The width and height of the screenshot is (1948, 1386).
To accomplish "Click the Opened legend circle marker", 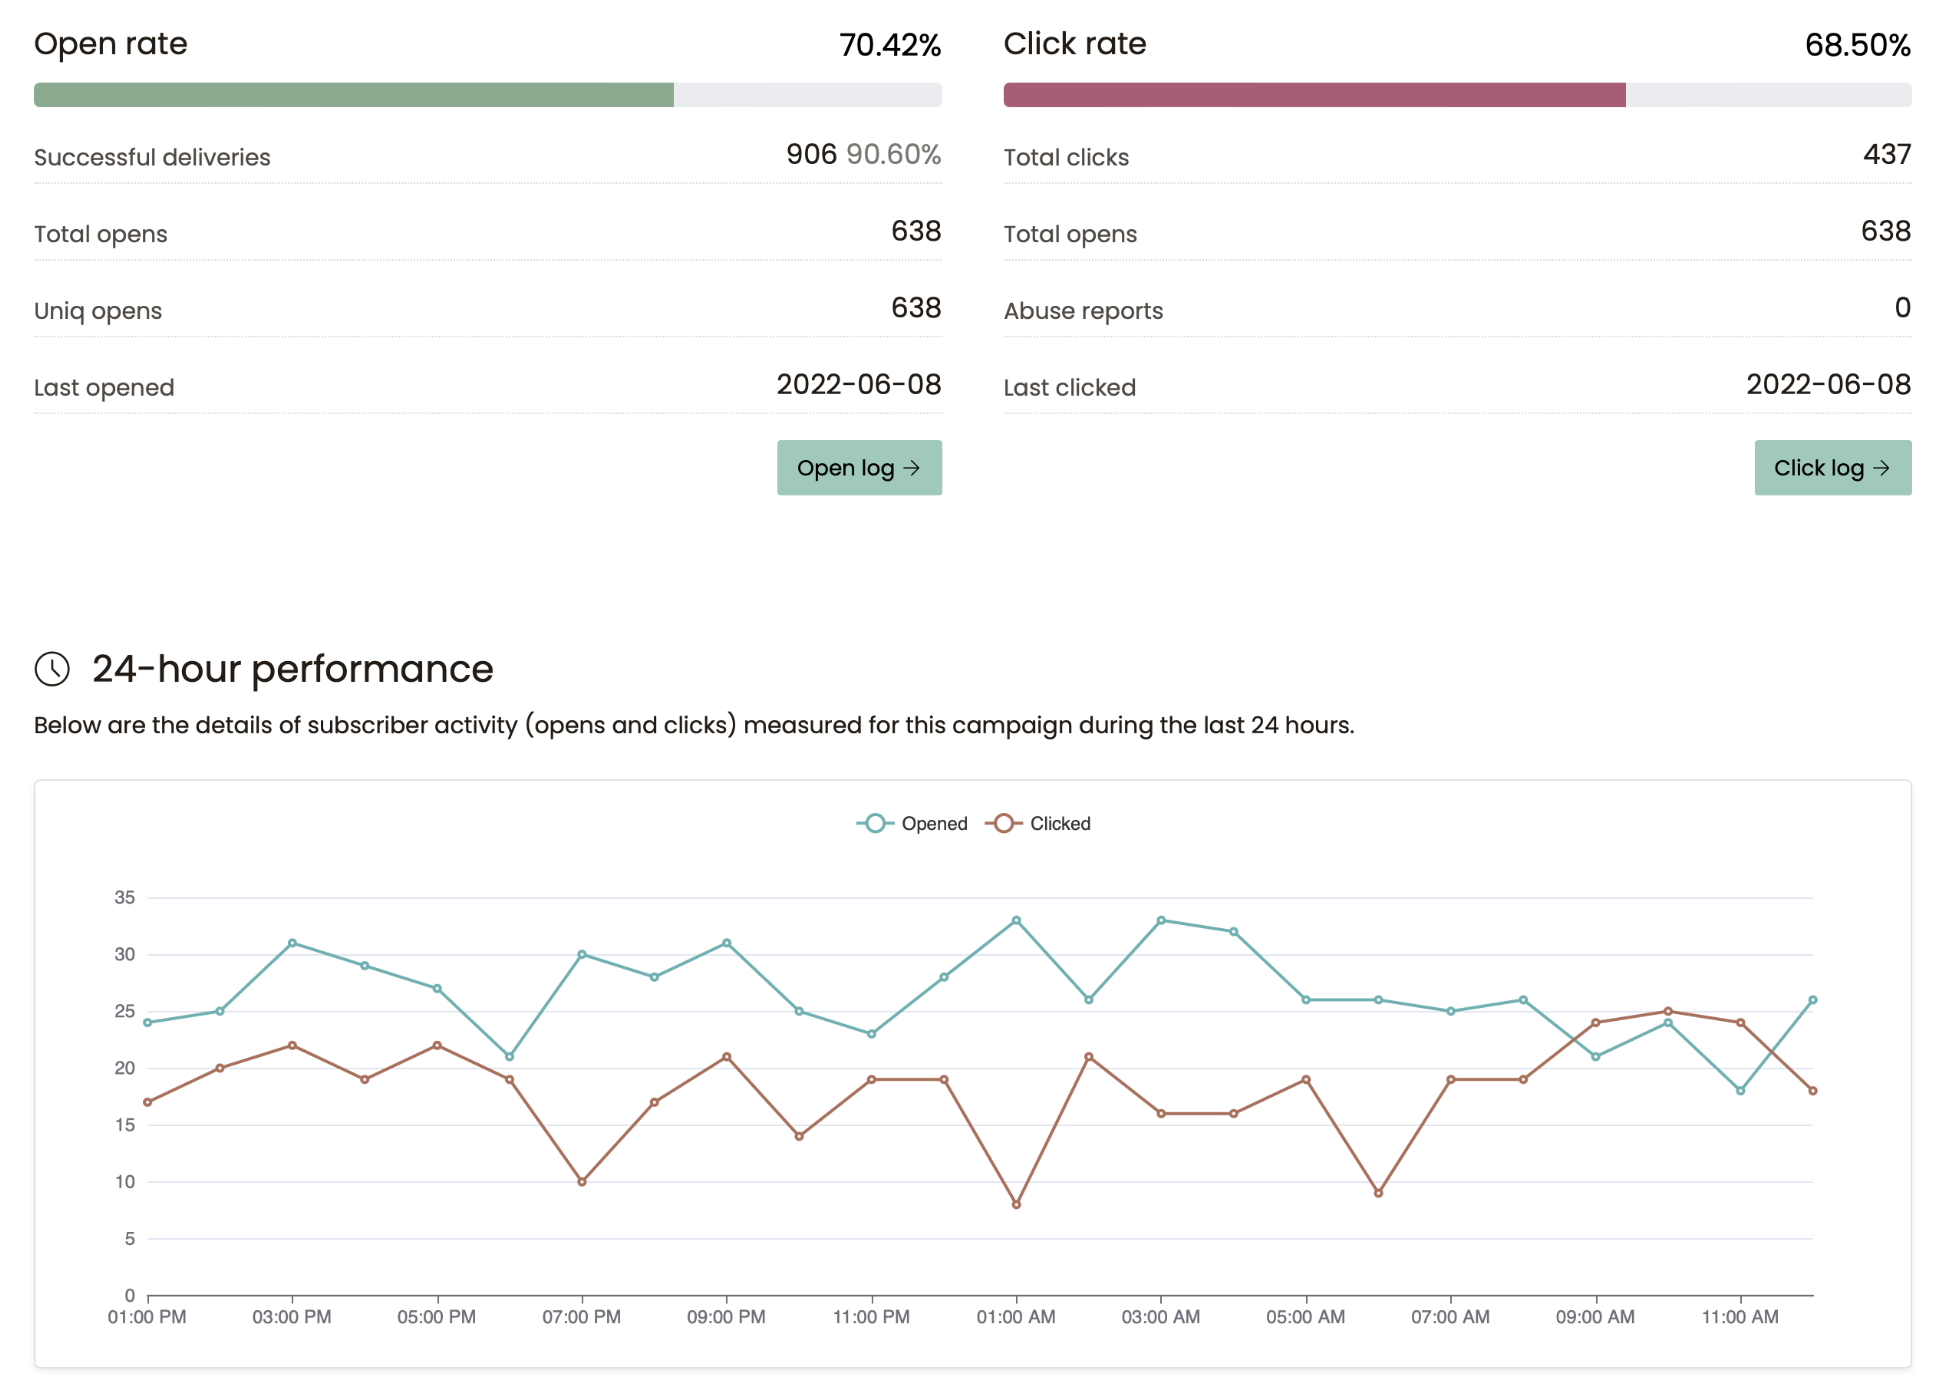I will click(875, 824).
